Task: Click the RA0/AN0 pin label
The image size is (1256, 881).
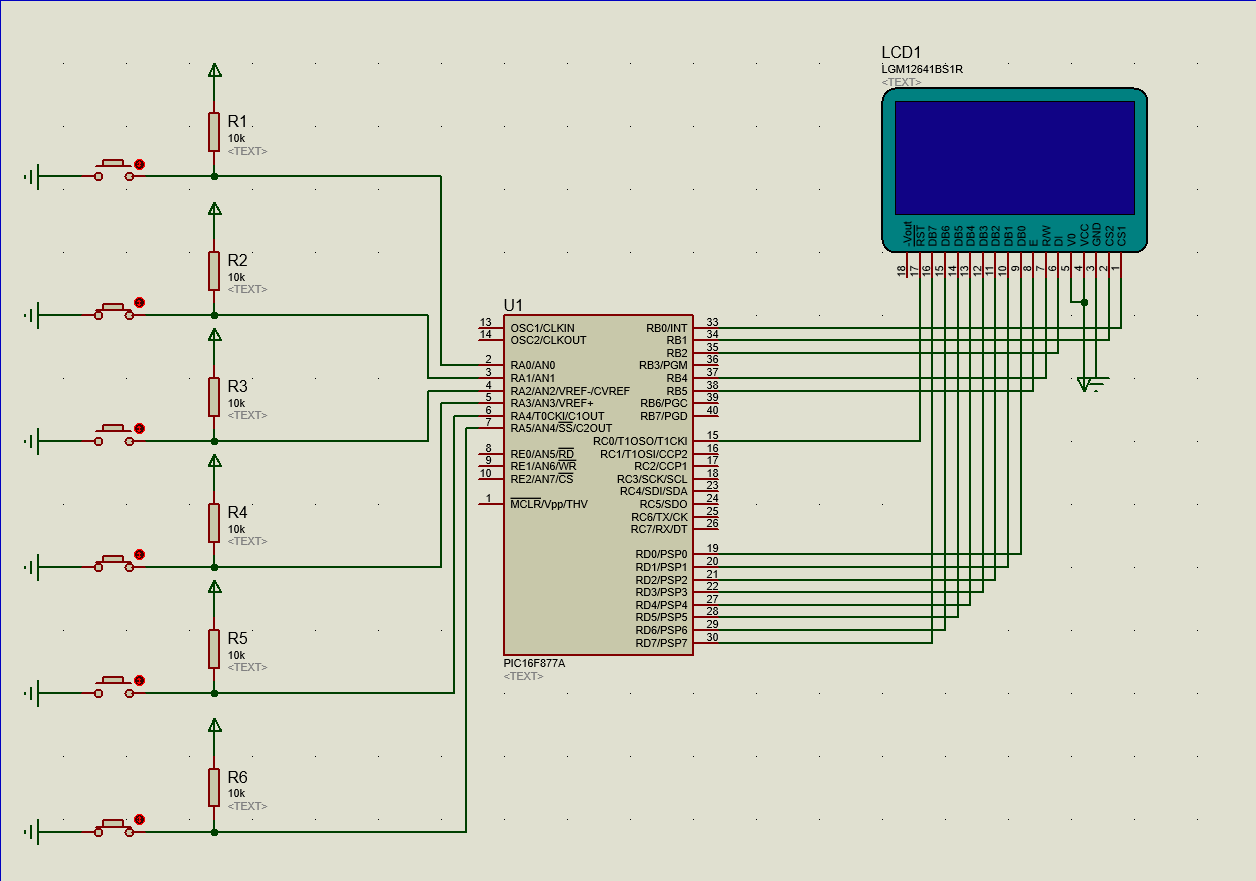Action: (x=532, y=365)
